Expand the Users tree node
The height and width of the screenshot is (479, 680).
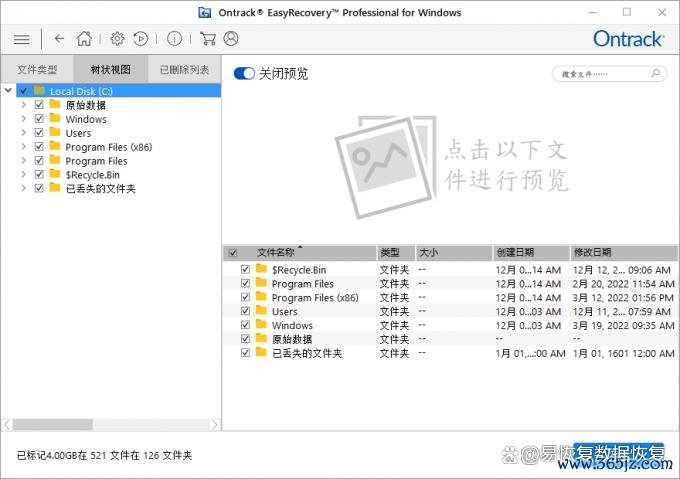(x=23, y=133)
